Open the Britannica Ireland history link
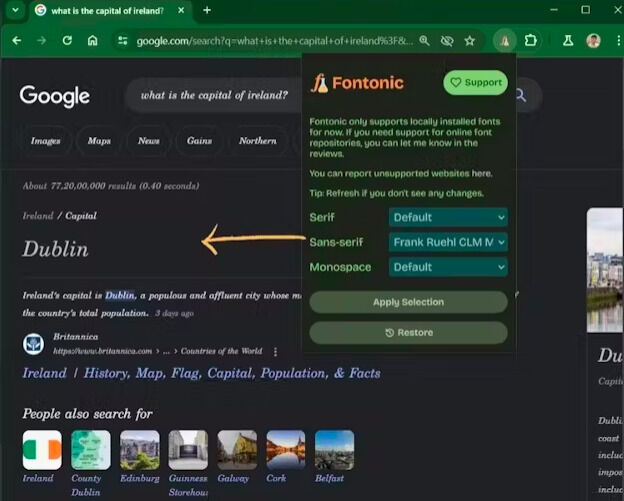Screen dimensions: 624x501 coord(201,373)
